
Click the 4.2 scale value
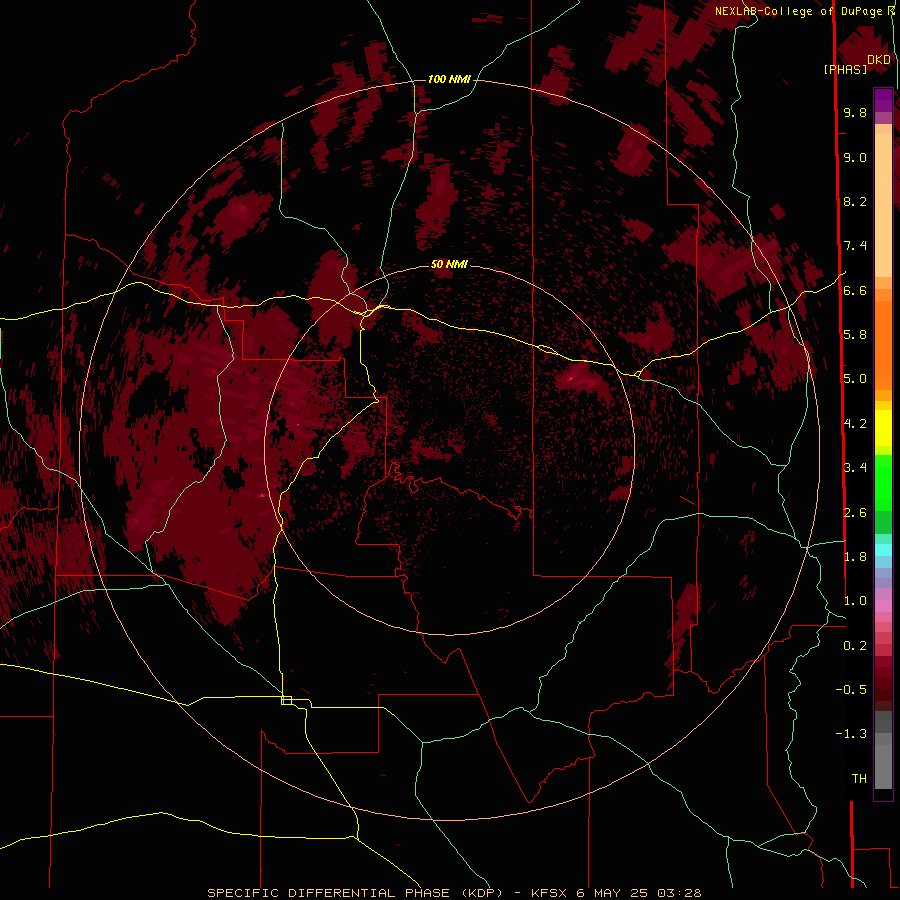click(855, 424)
